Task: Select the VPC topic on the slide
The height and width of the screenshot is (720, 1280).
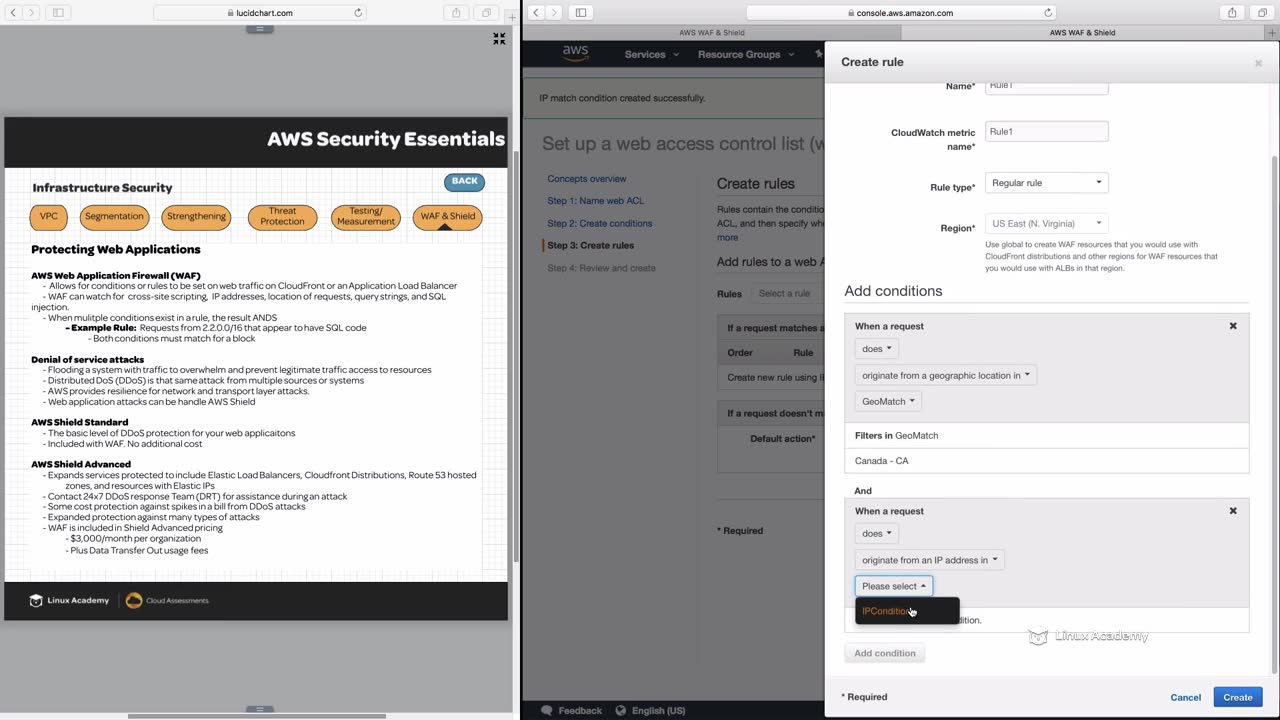Action: tap(49, 216)
